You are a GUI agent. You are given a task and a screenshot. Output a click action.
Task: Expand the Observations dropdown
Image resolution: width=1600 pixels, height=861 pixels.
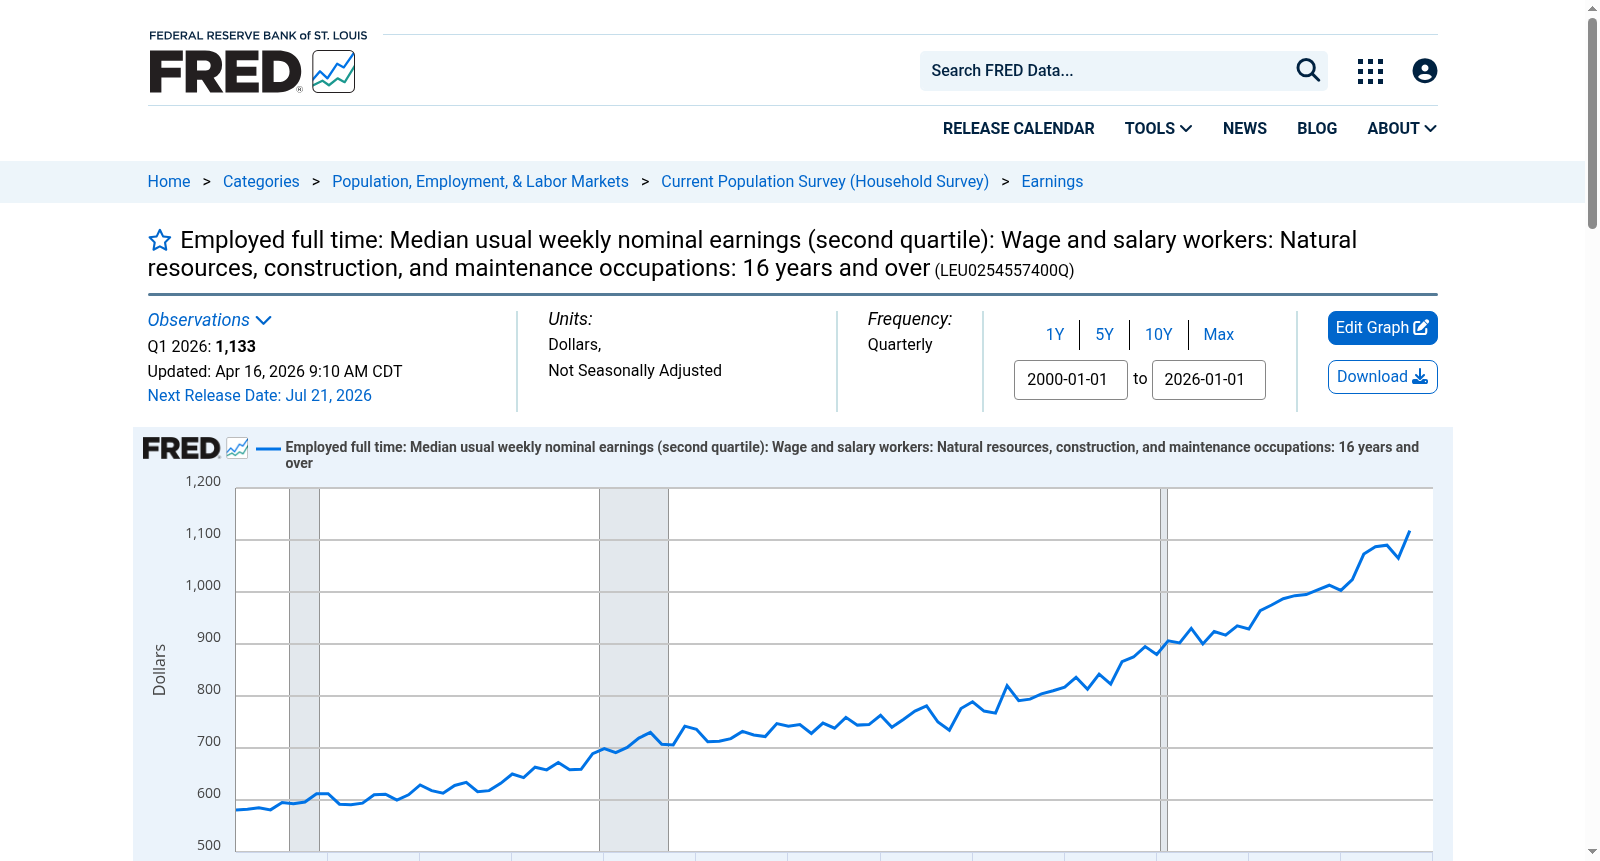click(x=209, y=320)
